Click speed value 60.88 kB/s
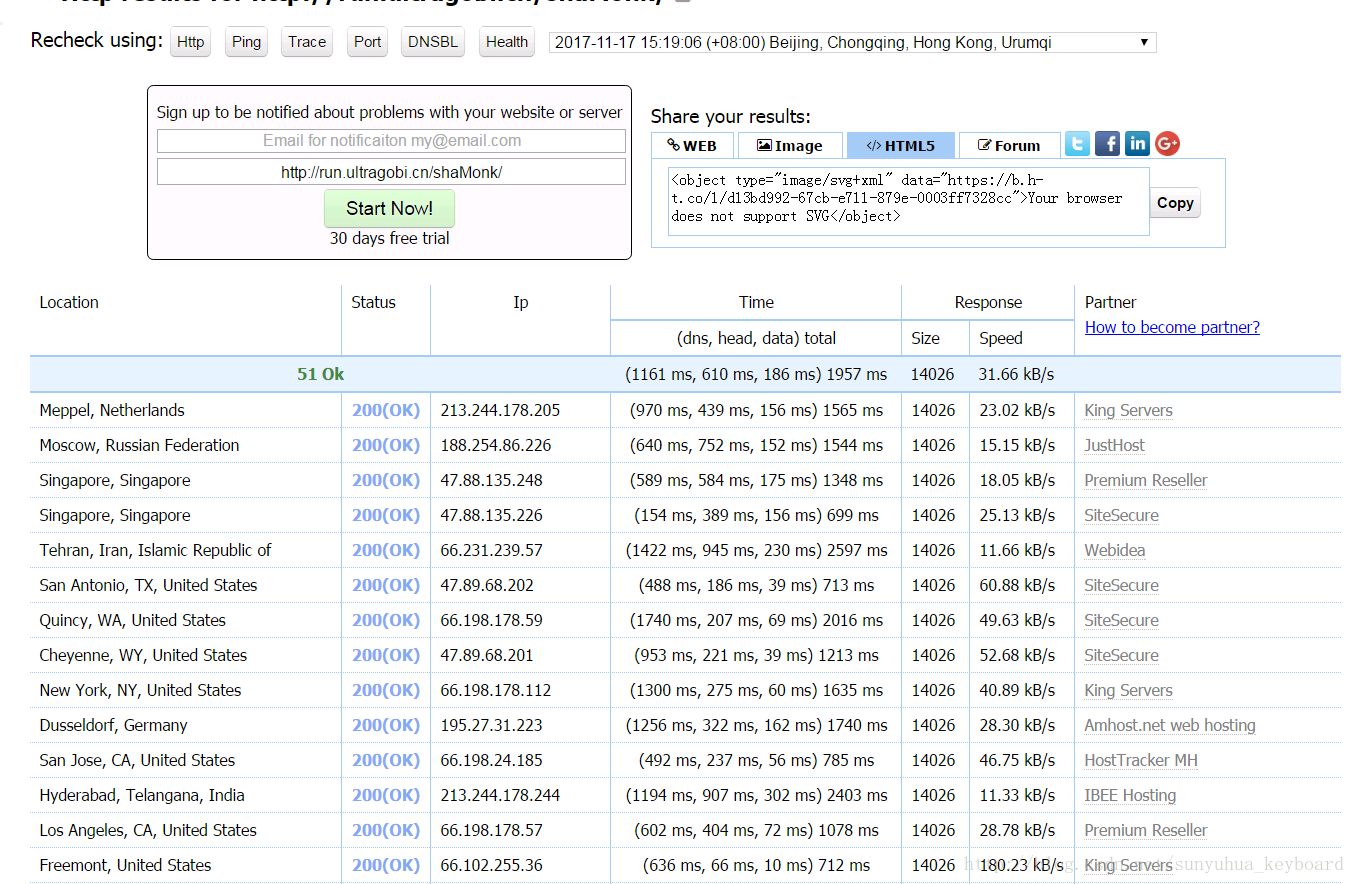Screen dimensions: 1355x884 [1017, 585]
